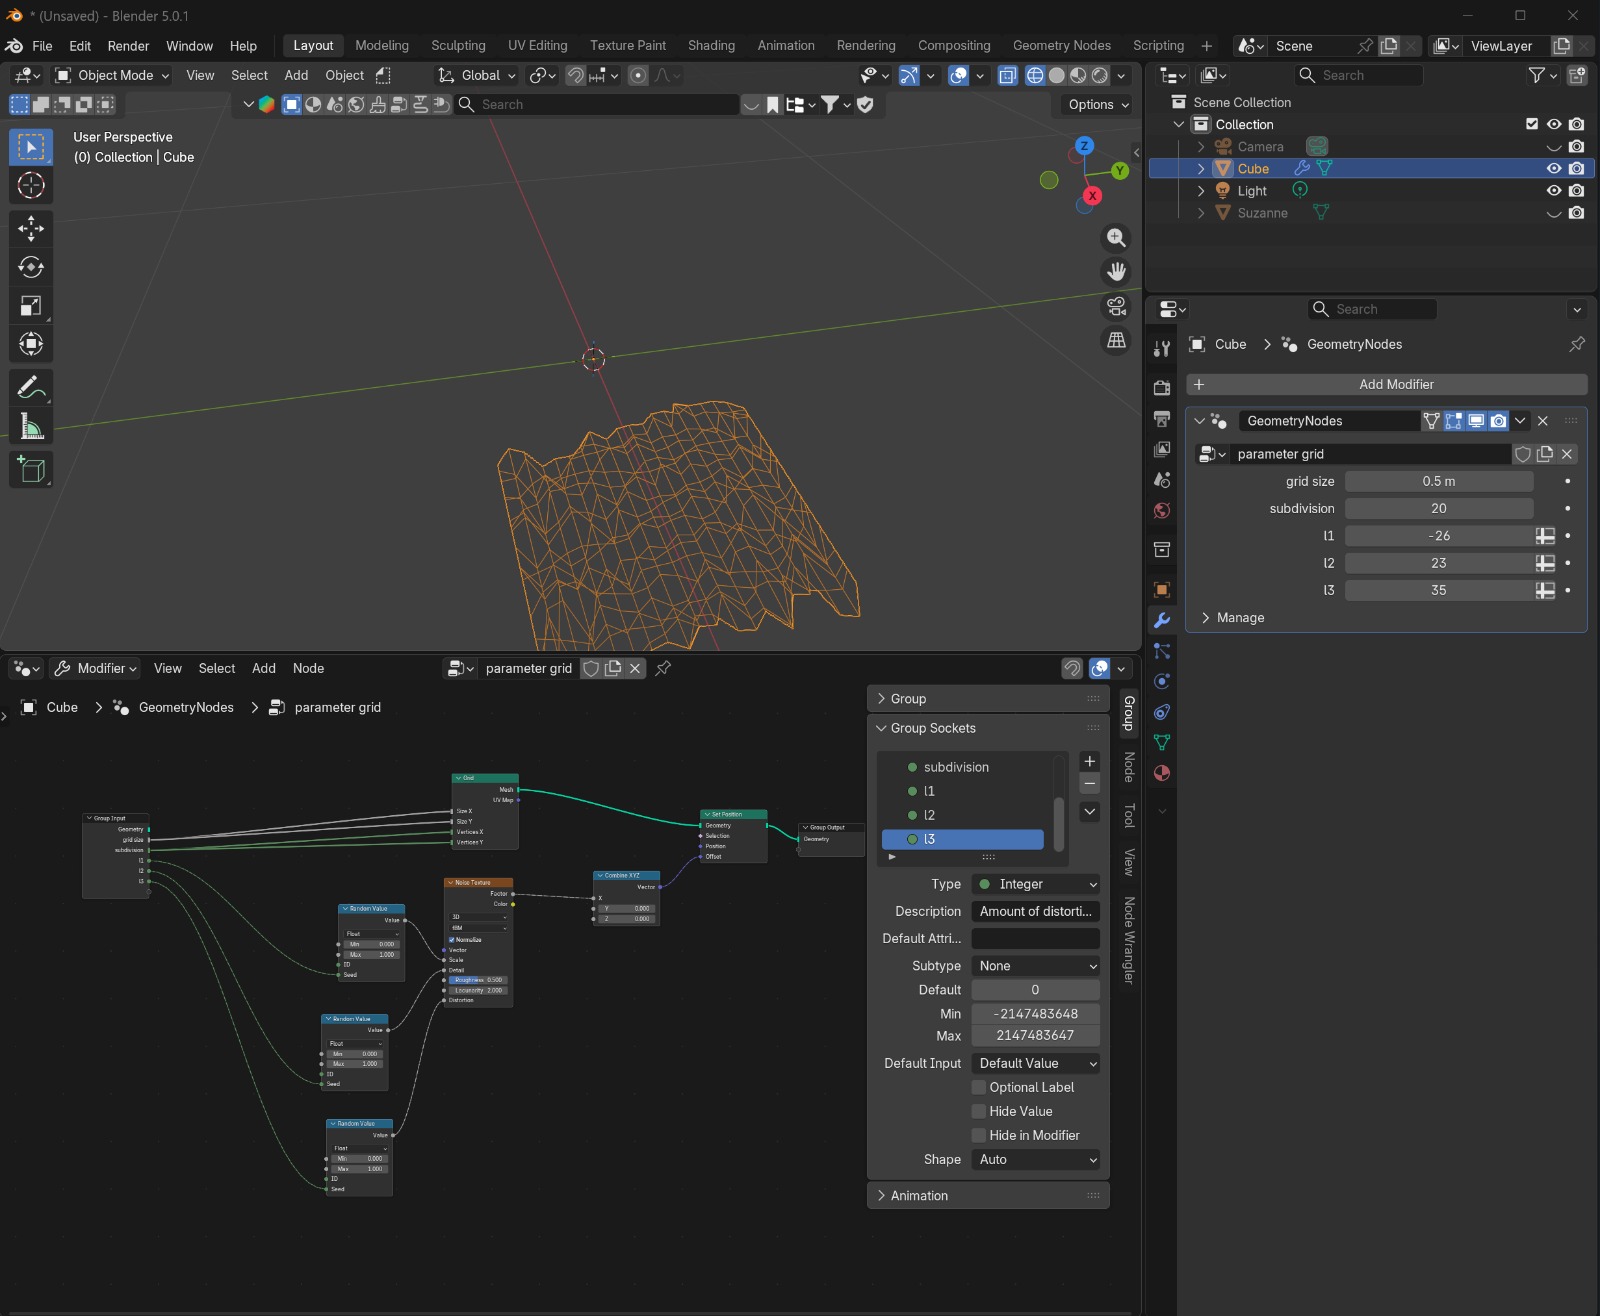Viewport: 1600px width, 1316px height.
Task: Select the Rotate tool
Action: (x=31, y=267)
